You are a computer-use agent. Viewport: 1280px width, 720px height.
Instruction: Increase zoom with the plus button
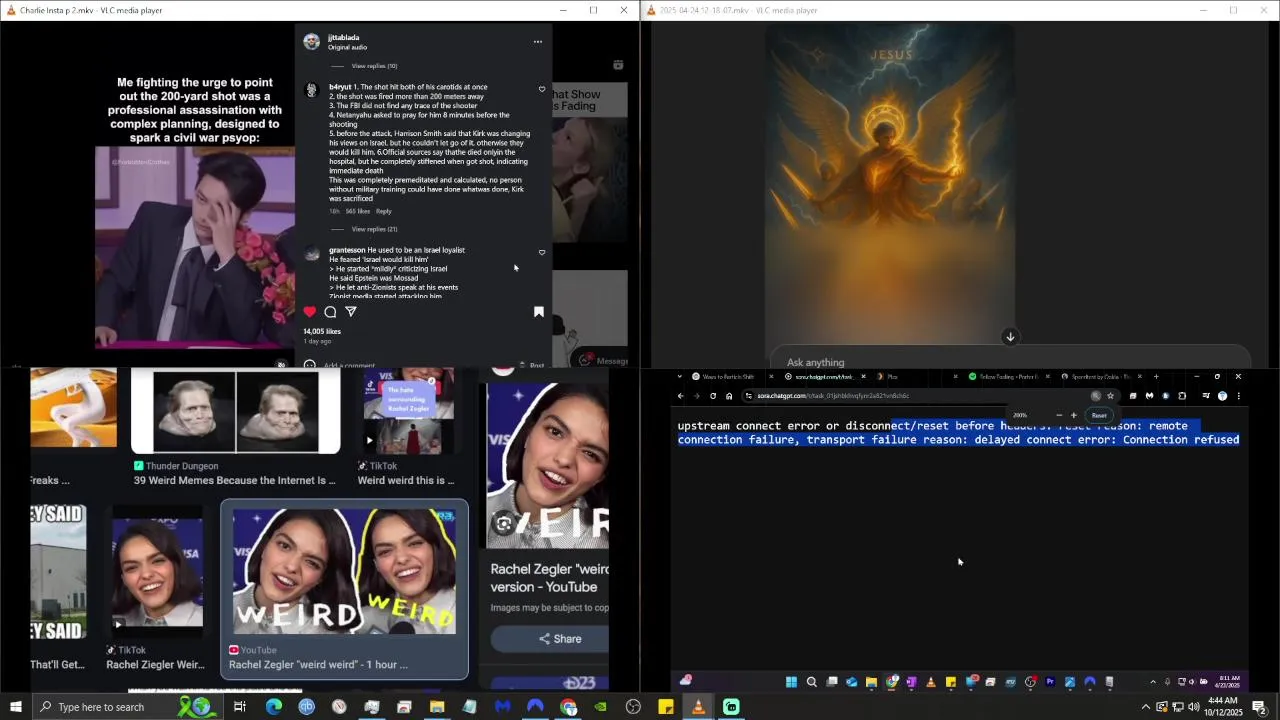1074,415
